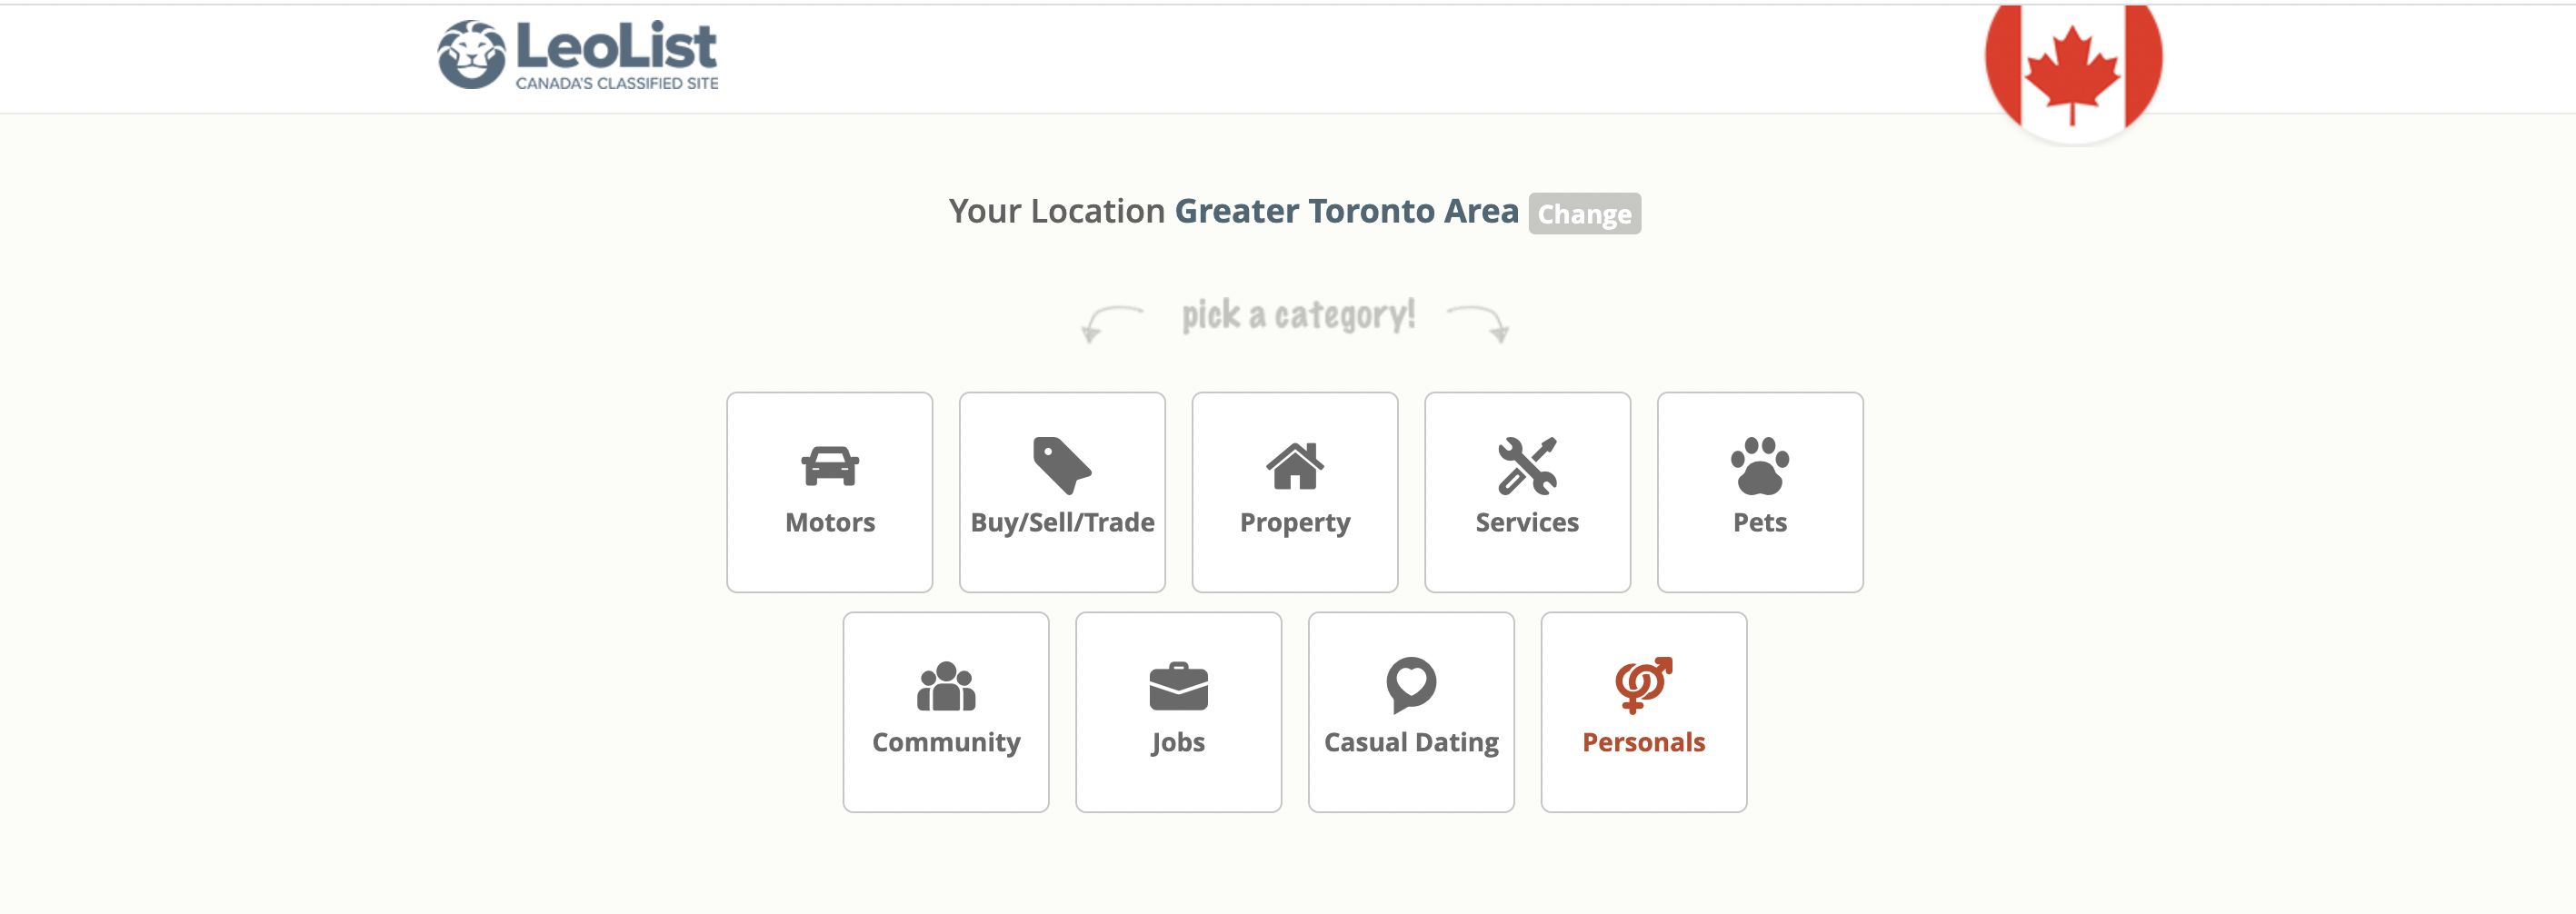Select the Casual Dating text label
The height and width of the screenshot is (914, 2576).
click(1411, 743)
